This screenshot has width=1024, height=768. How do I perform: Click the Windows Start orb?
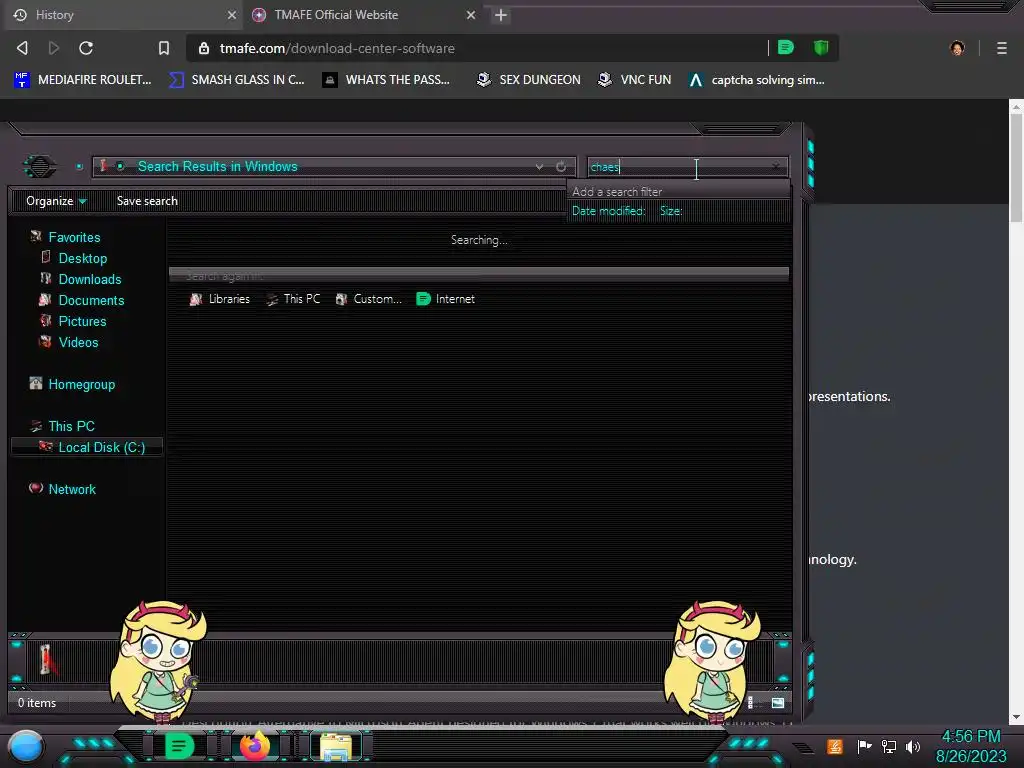coord(26,747)
